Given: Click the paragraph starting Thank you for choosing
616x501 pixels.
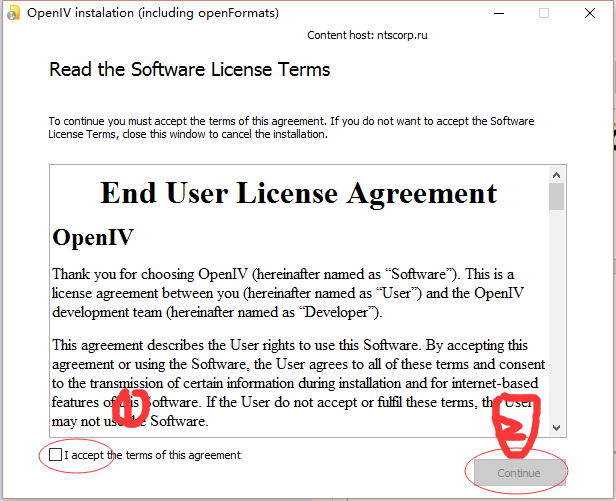Looking at the screenshot, I should tap(288, 293).
